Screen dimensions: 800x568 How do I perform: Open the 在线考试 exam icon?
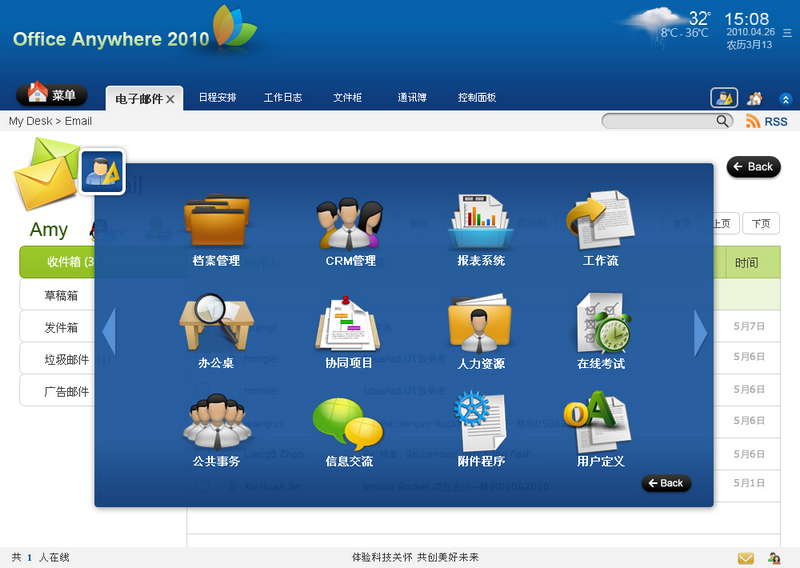pos(603,323)
